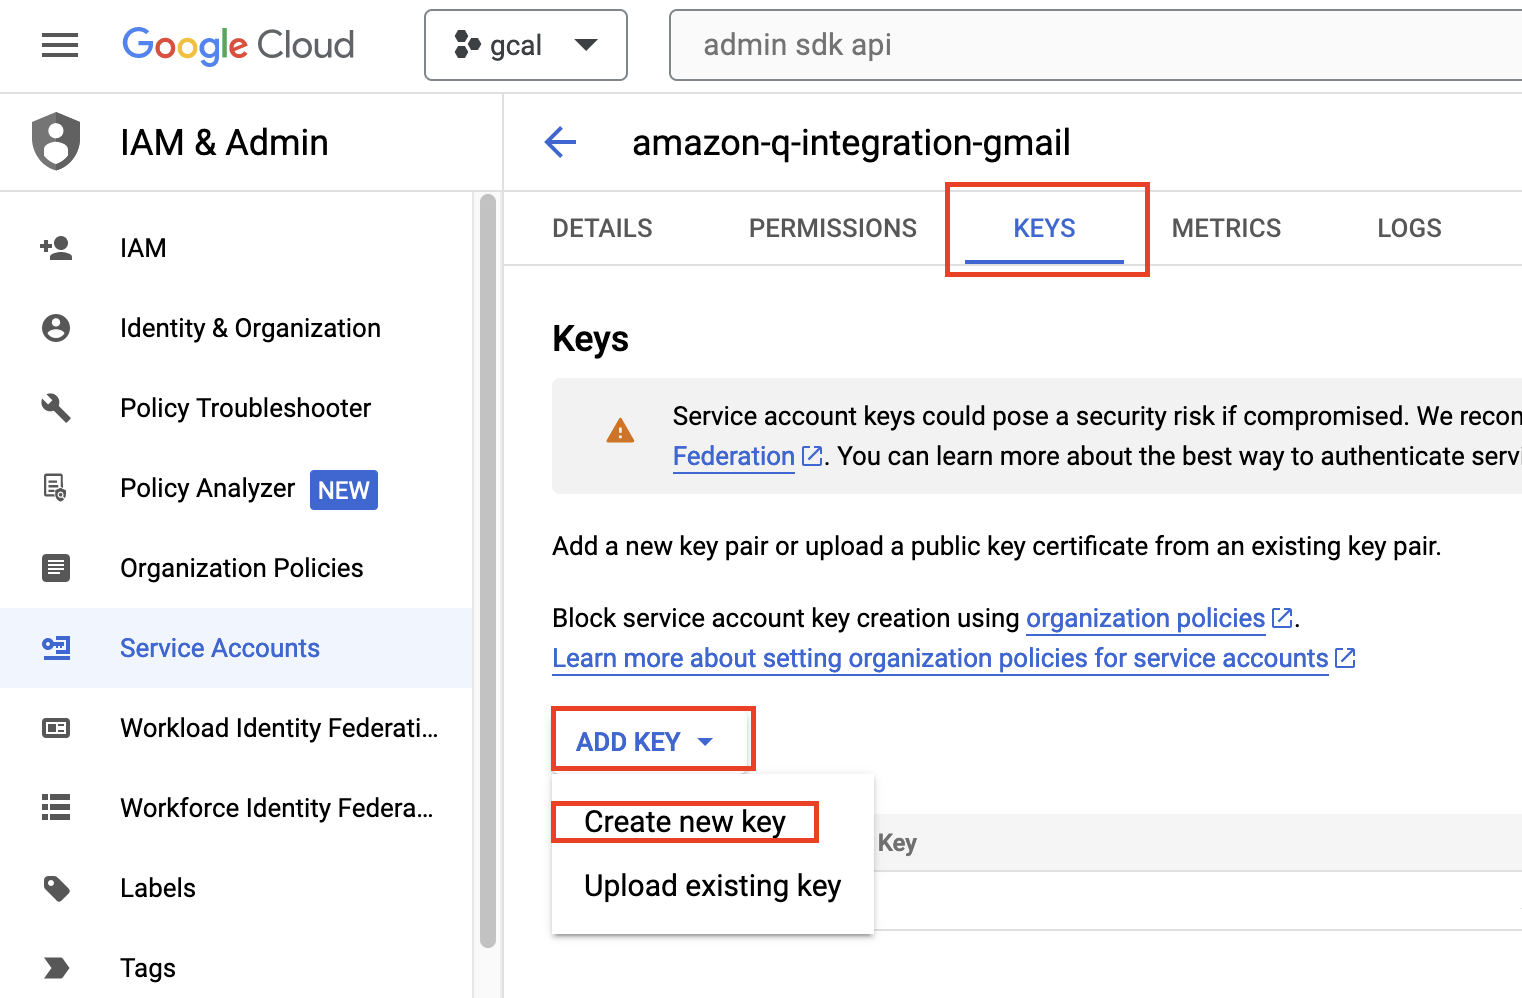Open Service Accounts in the sidebar
The image size is (1522, 998).
(x=220, y=648)
